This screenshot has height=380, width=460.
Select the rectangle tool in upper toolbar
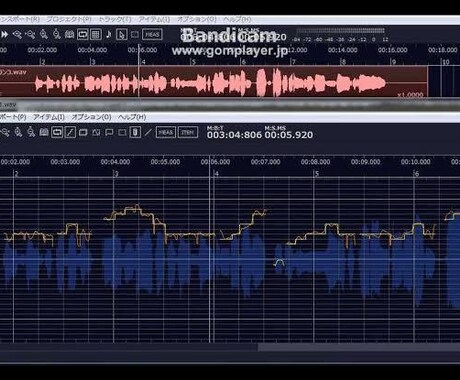click(x=135, y=34)
